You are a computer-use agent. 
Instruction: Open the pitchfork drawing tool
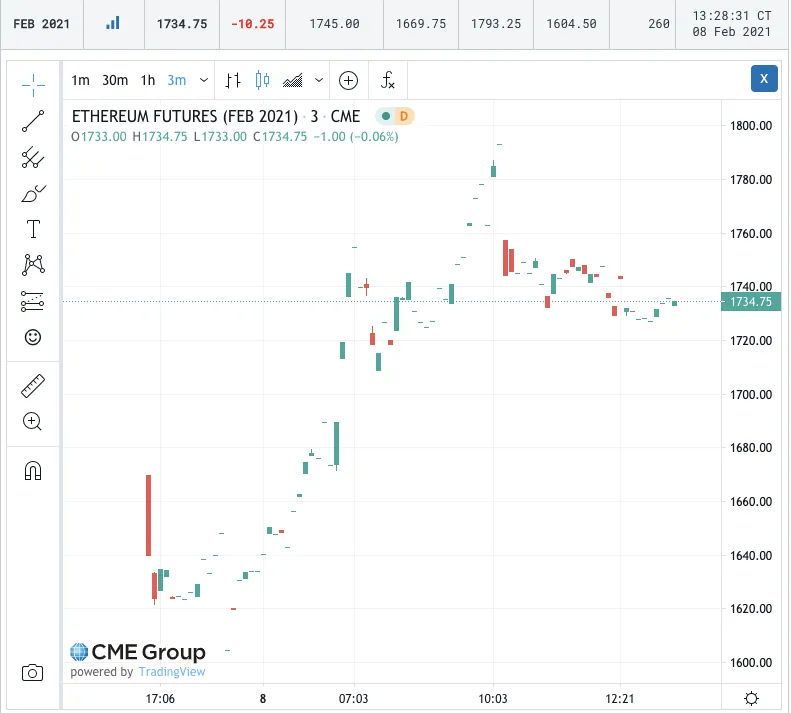[x=33, y=157]
